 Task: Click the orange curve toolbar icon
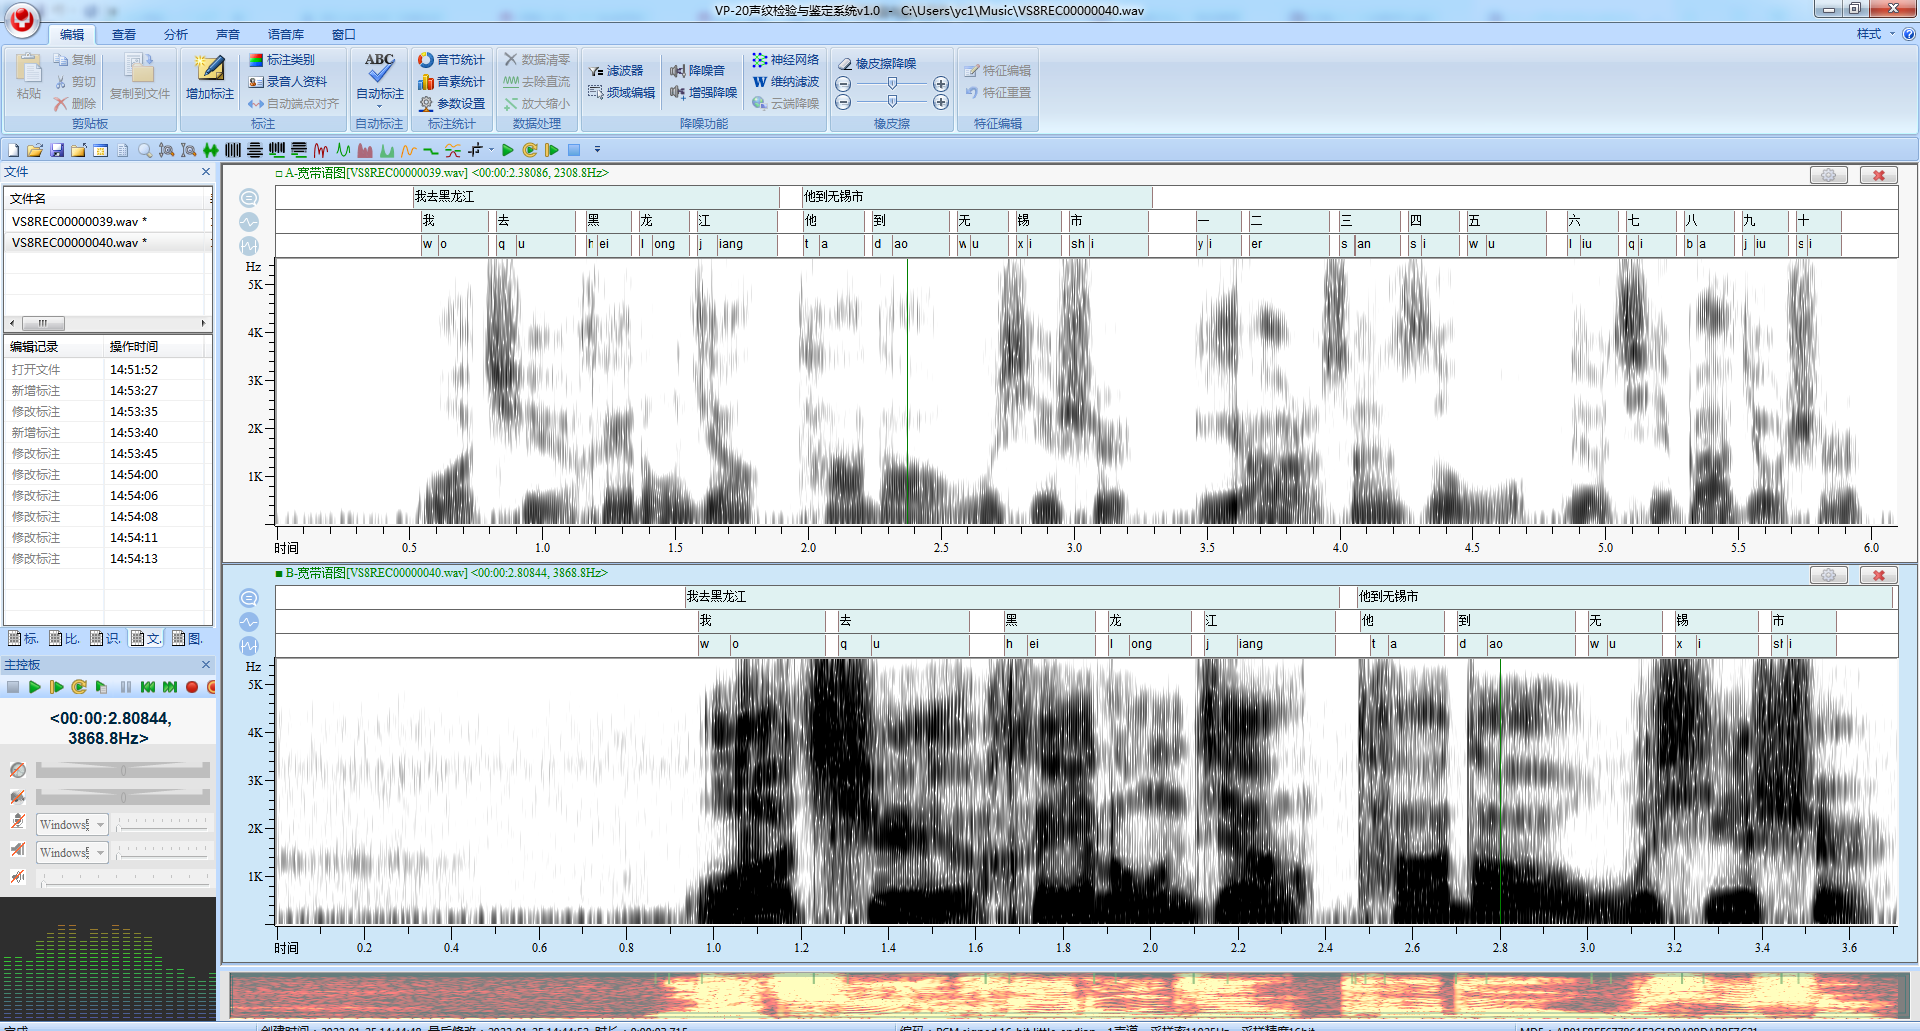(409, 150)
